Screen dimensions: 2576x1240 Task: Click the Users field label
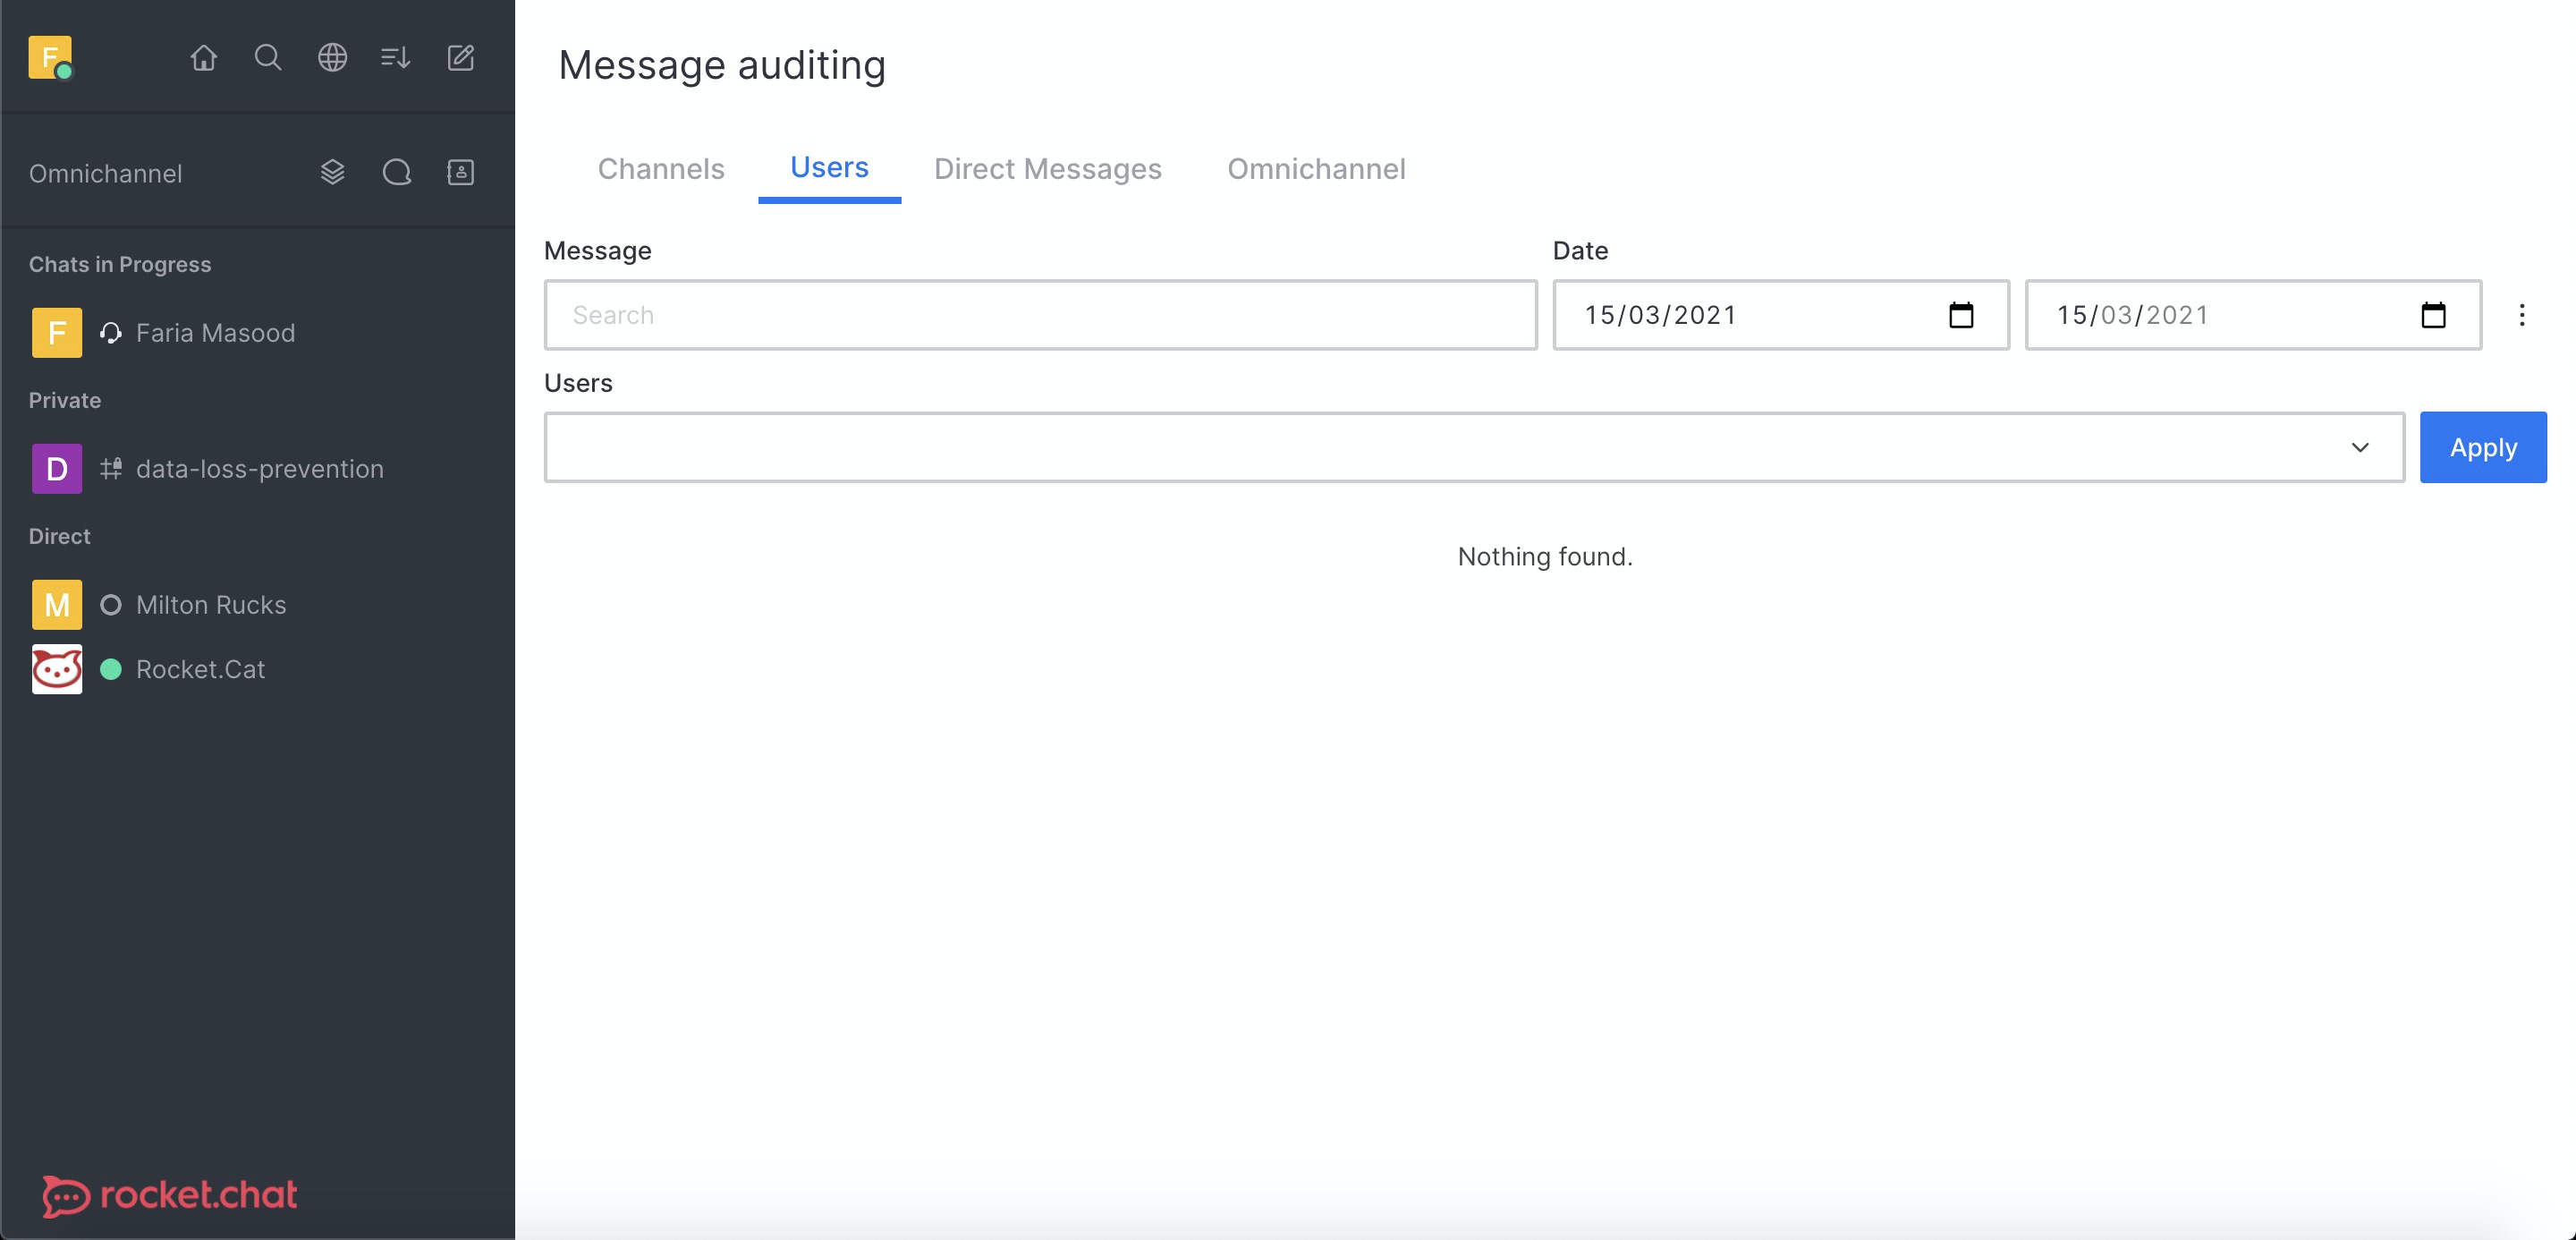click(x=578, y=382)
